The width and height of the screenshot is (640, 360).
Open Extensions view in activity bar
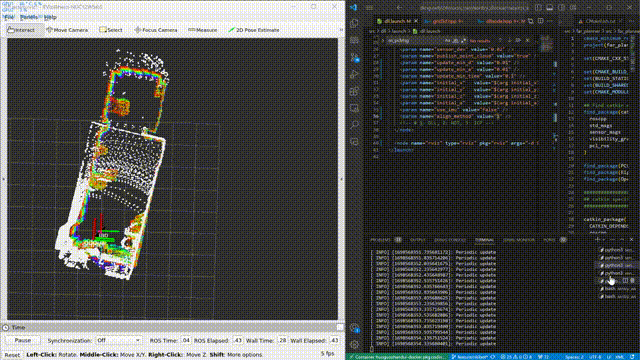click(354, 91)
